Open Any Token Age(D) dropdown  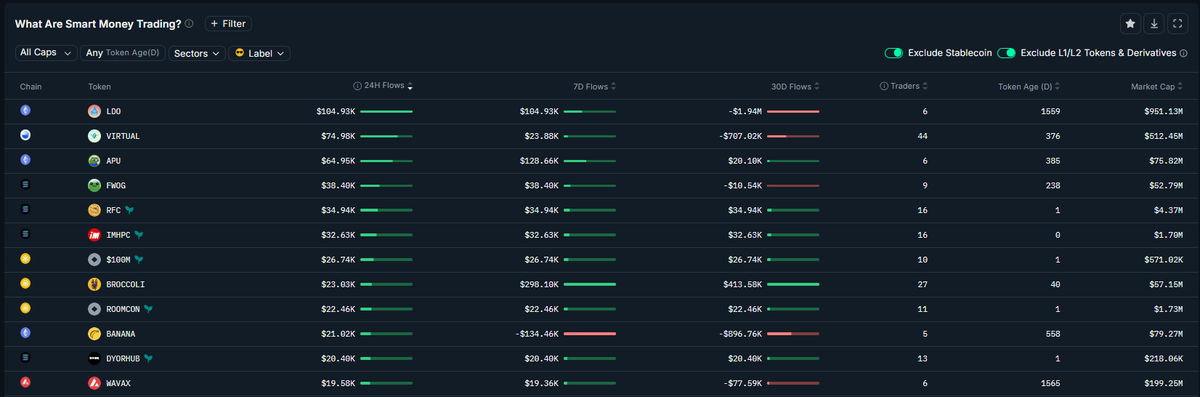pos(123,53)
